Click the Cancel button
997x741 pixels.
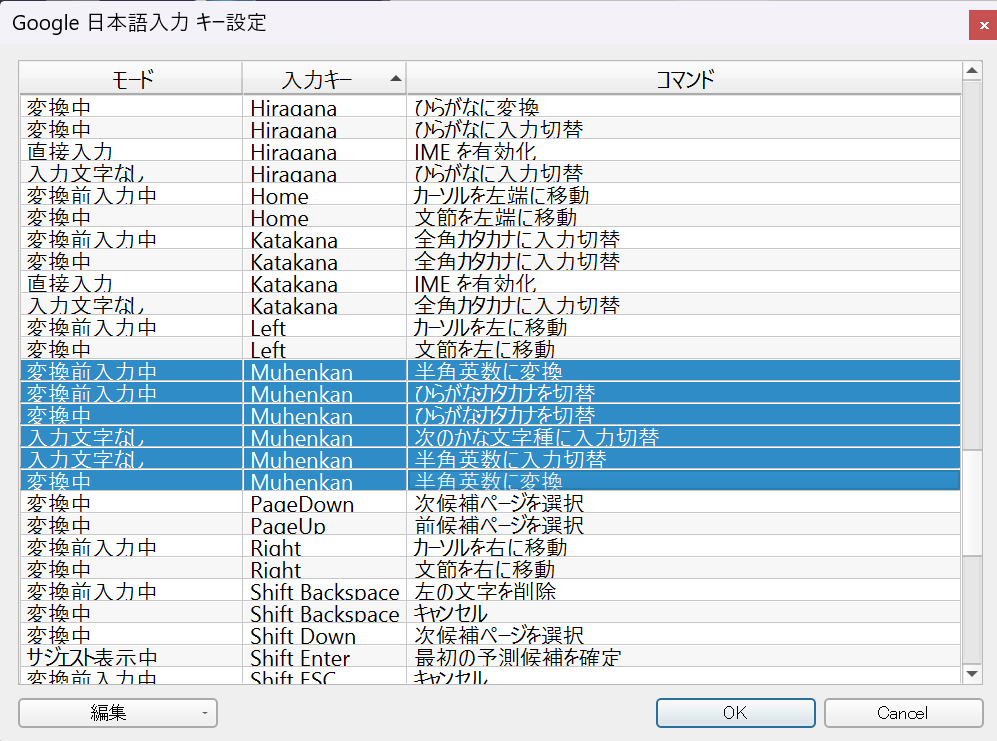903,713
